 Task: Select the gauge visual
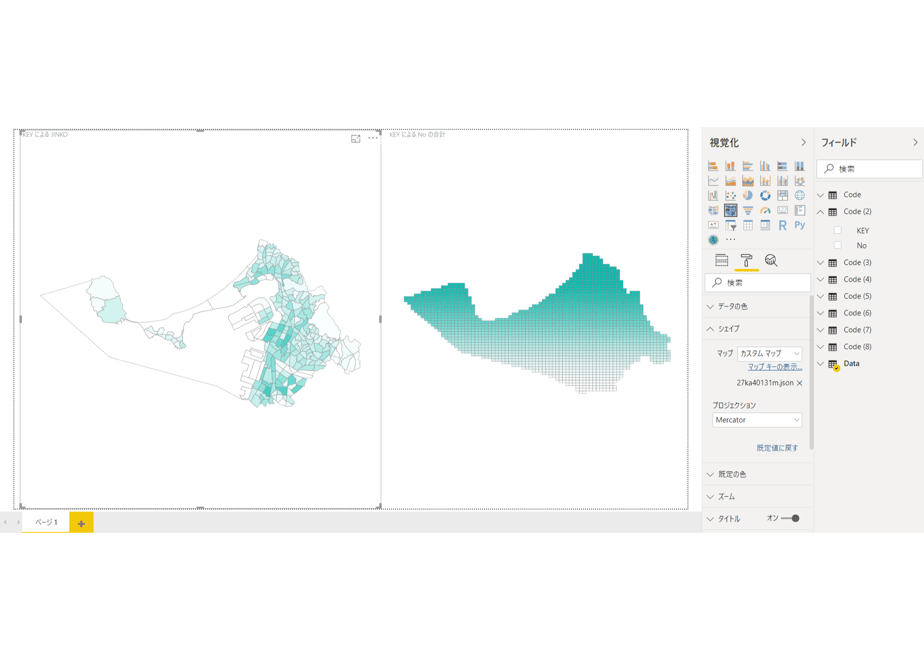(765, 210)
